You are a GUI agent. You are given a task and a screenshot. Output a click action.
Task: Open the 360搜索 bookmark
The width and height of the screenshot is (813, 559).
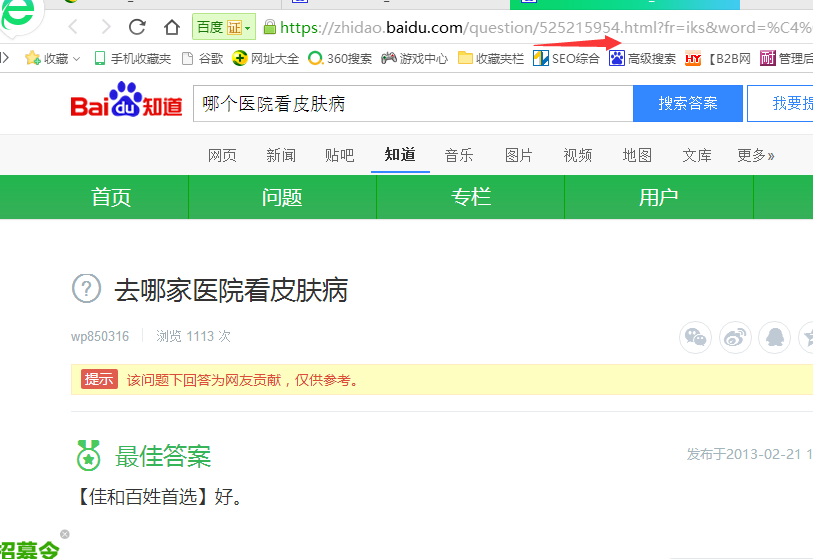point(340,59)
